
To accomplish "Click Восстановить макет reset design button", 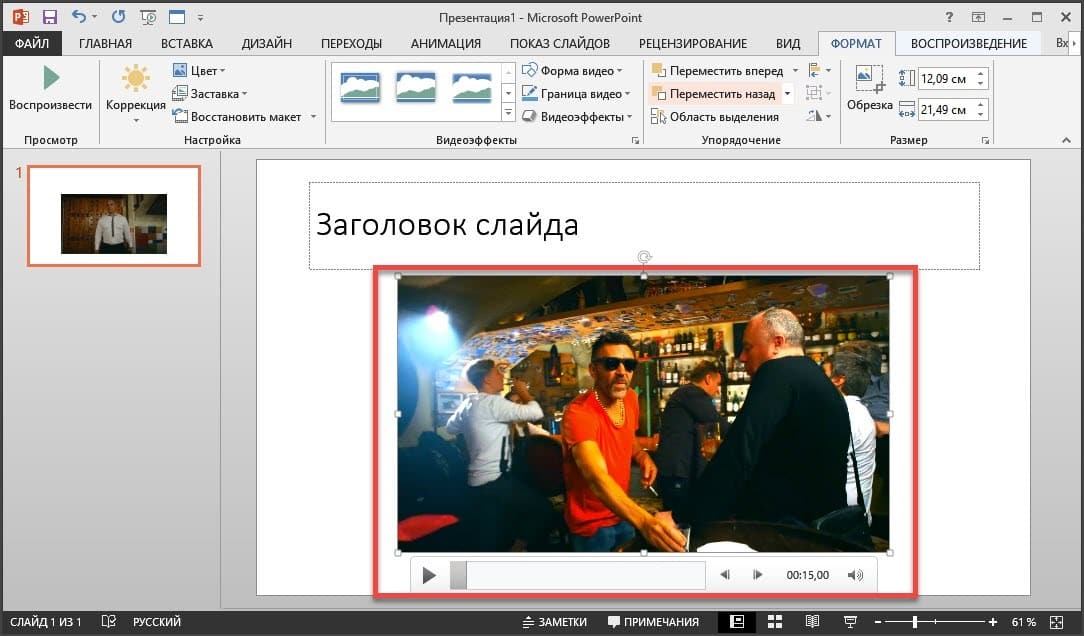I will tap(237, 117).
